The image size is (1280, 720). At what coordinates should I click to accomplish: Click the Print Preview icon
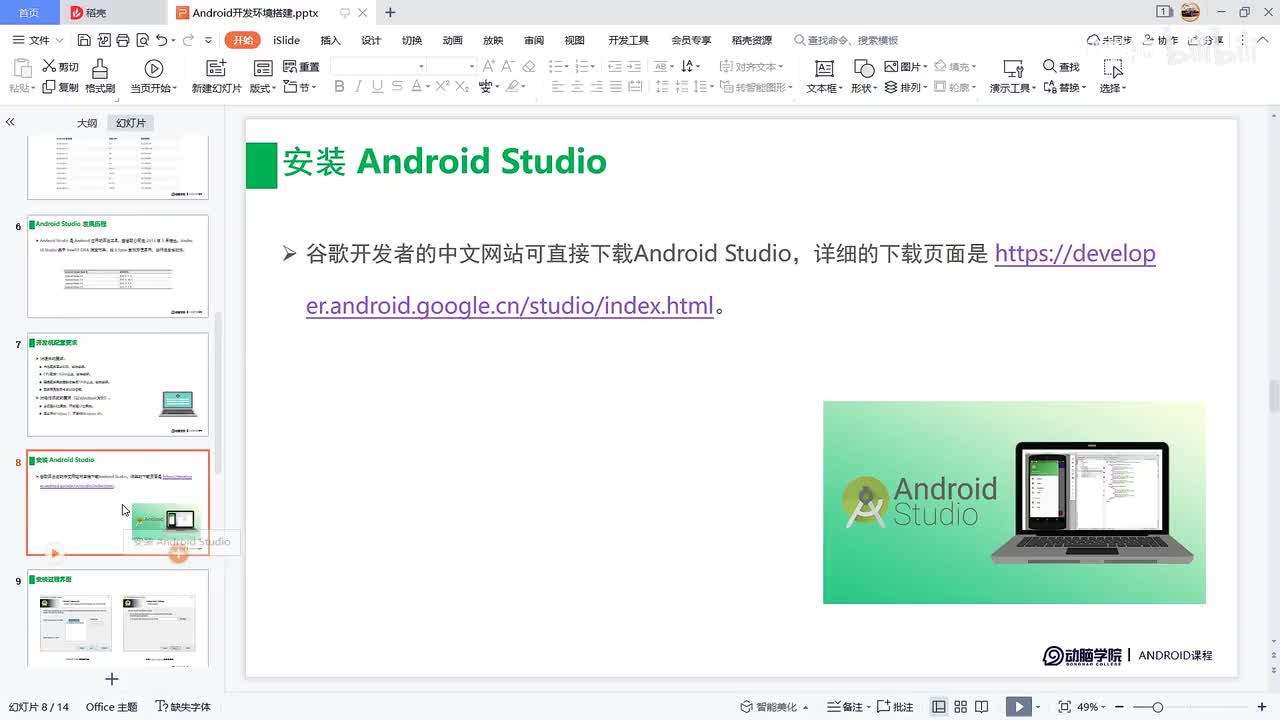(x=141, y=40)
